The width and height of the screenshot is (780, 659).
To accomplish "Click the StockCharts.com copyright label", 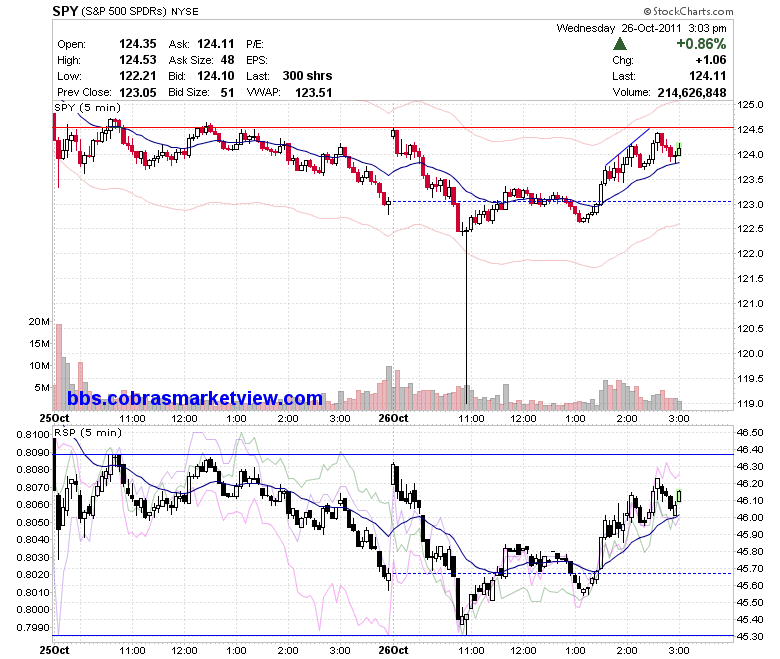I will (x=688, y=11).
